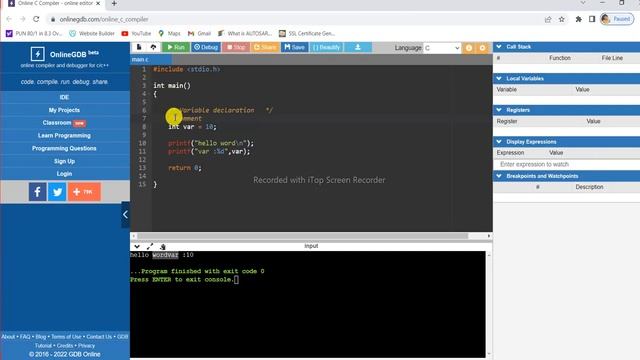The image size is (640, 360).
Task: Click the editor scrollbar right arrow
Action: (x=489, y=236)
